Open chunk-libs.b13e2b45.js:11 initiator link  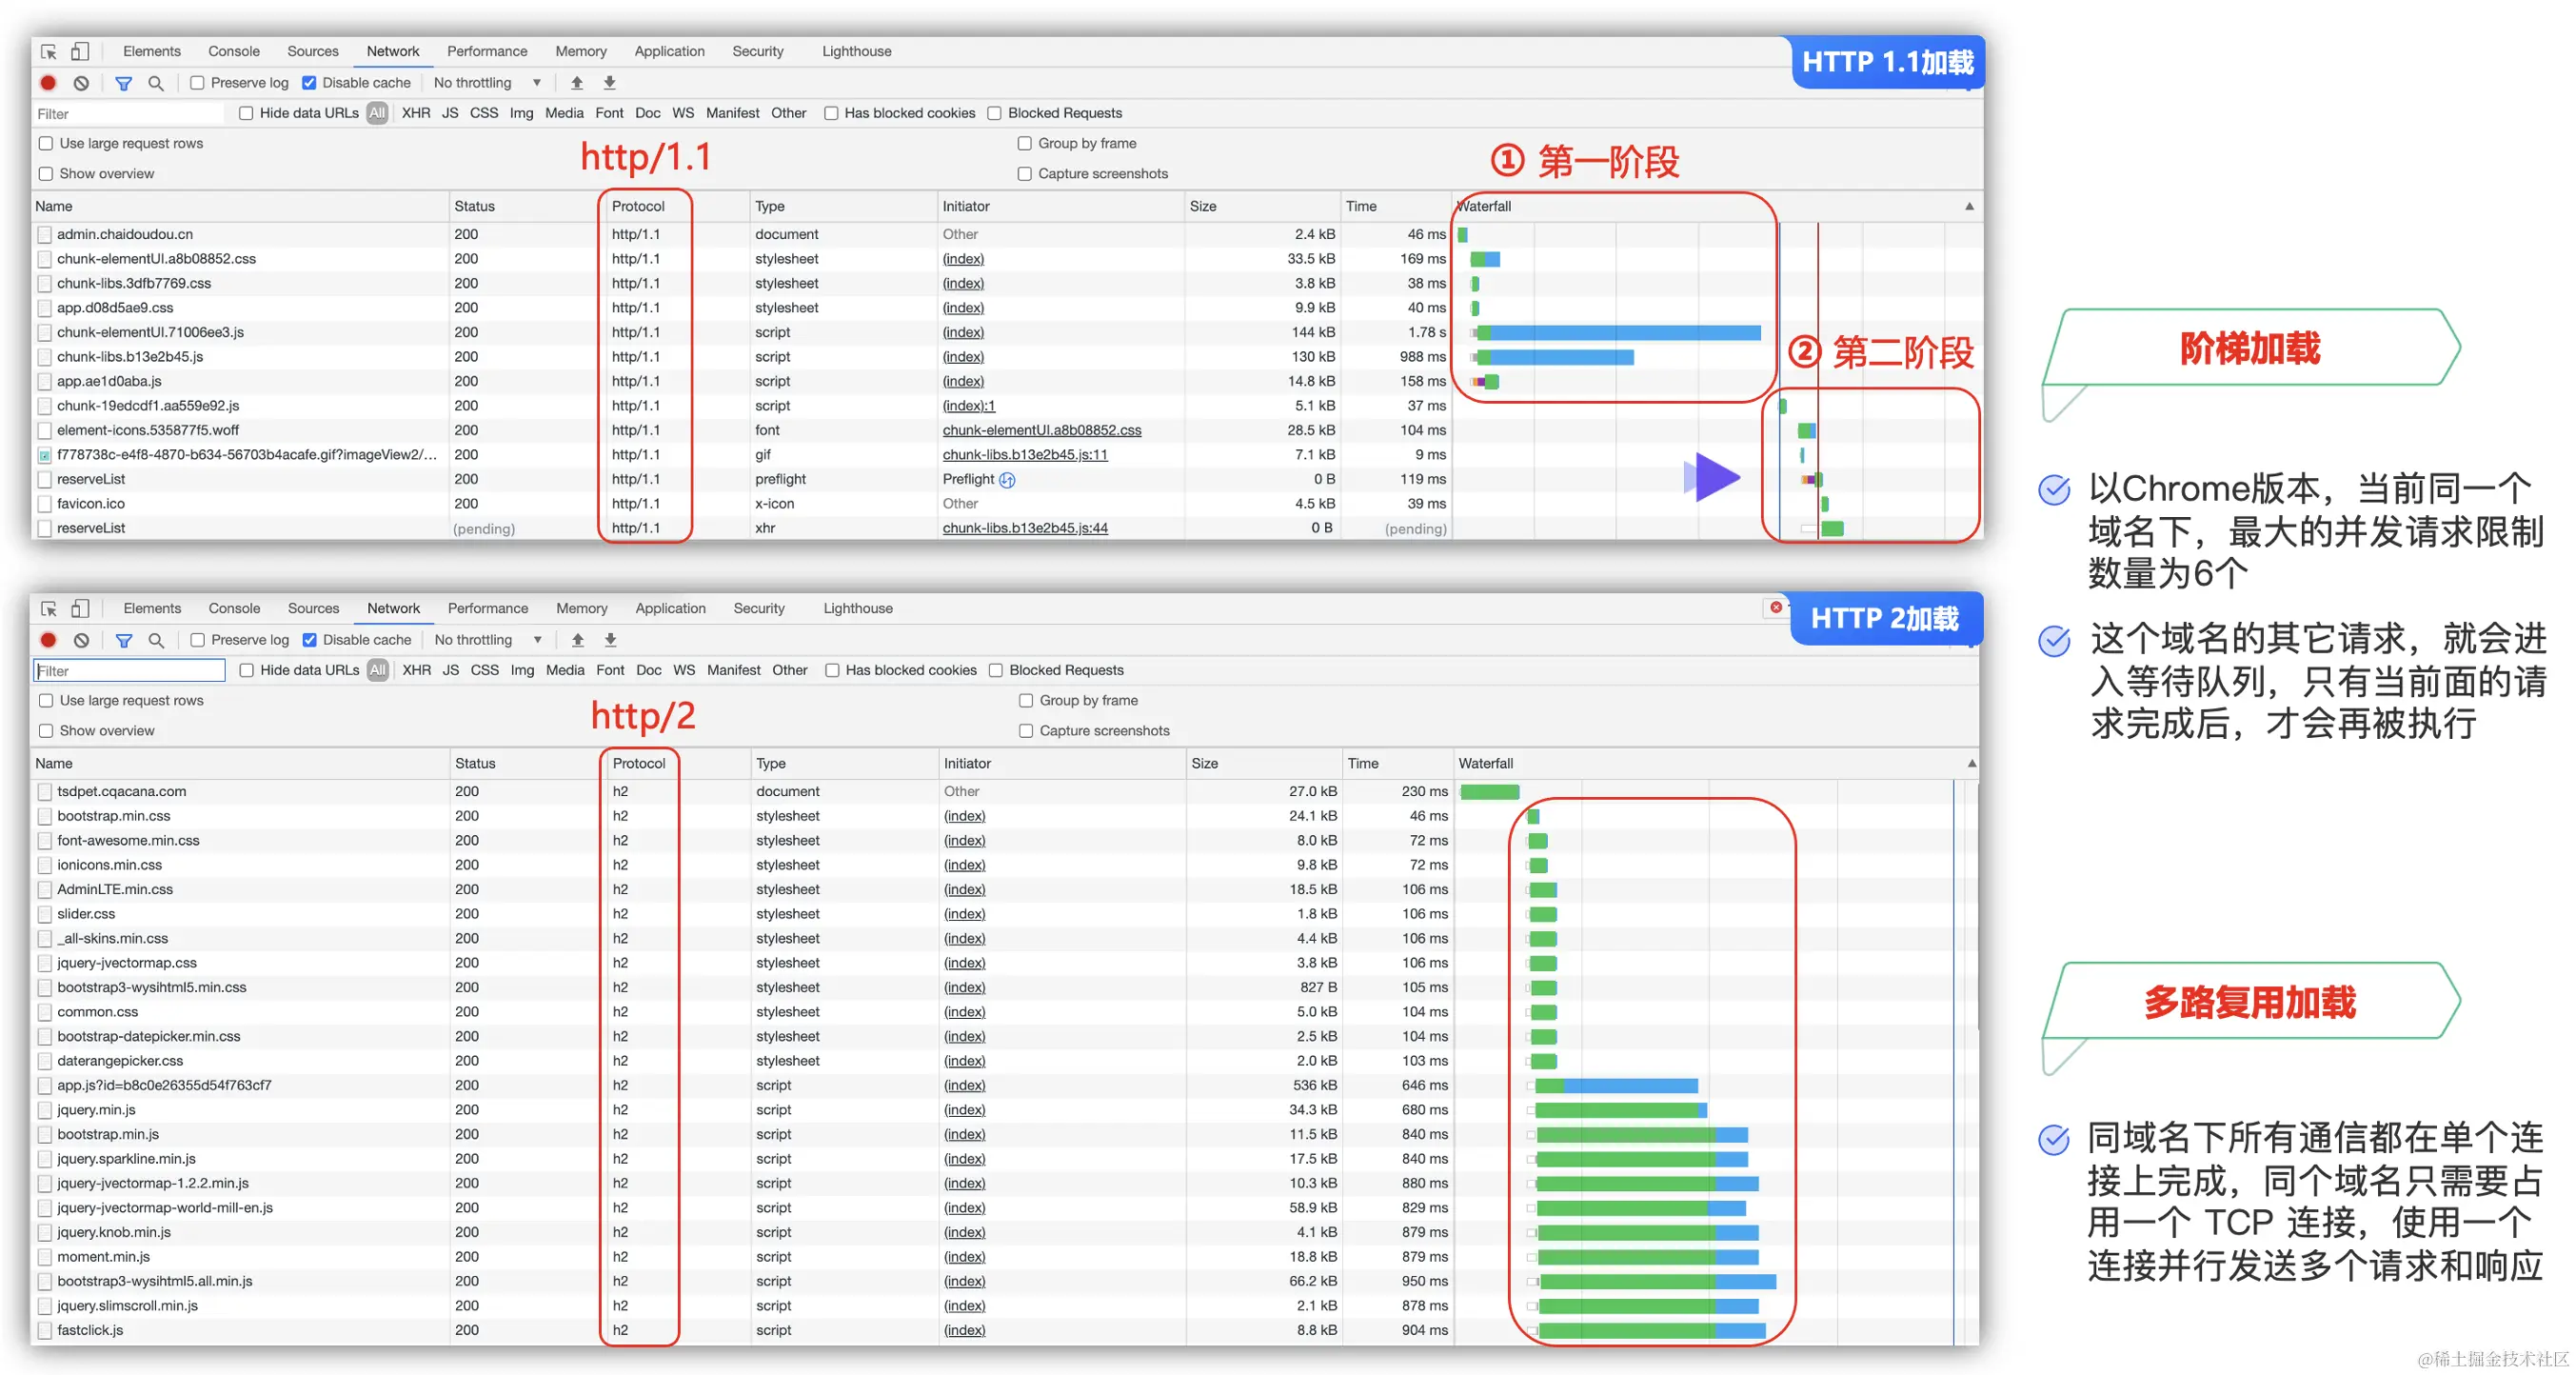click(x=1025, y=455)
